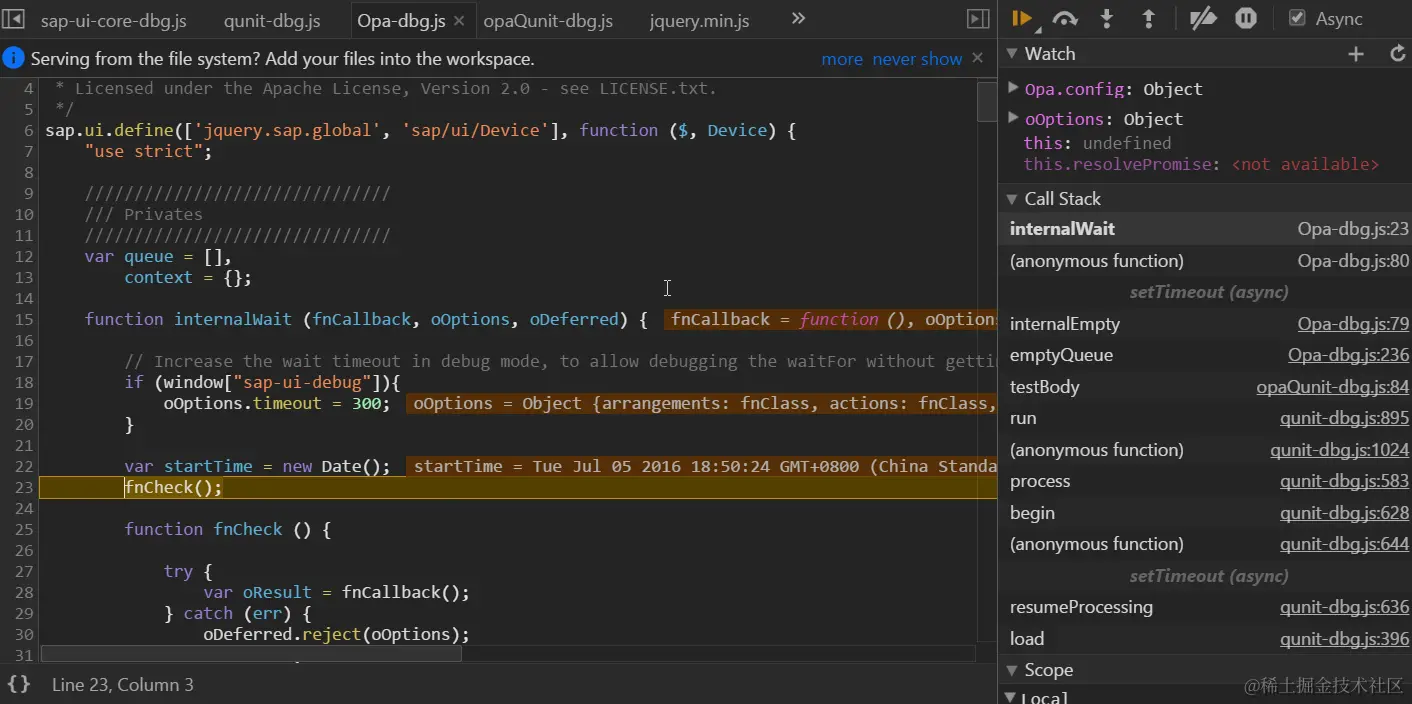
Task: Expand the Opa.config watch object
Action: click(1013, 88)
